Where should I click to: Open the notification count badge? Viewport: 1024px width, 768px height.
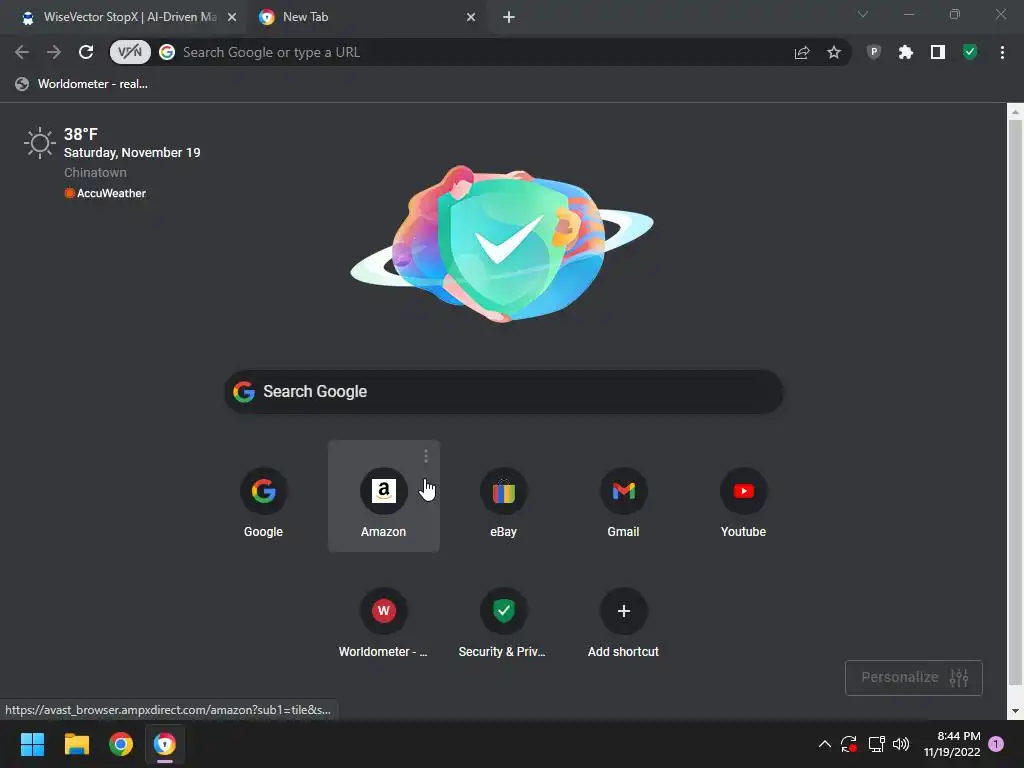tap(996, 744)
